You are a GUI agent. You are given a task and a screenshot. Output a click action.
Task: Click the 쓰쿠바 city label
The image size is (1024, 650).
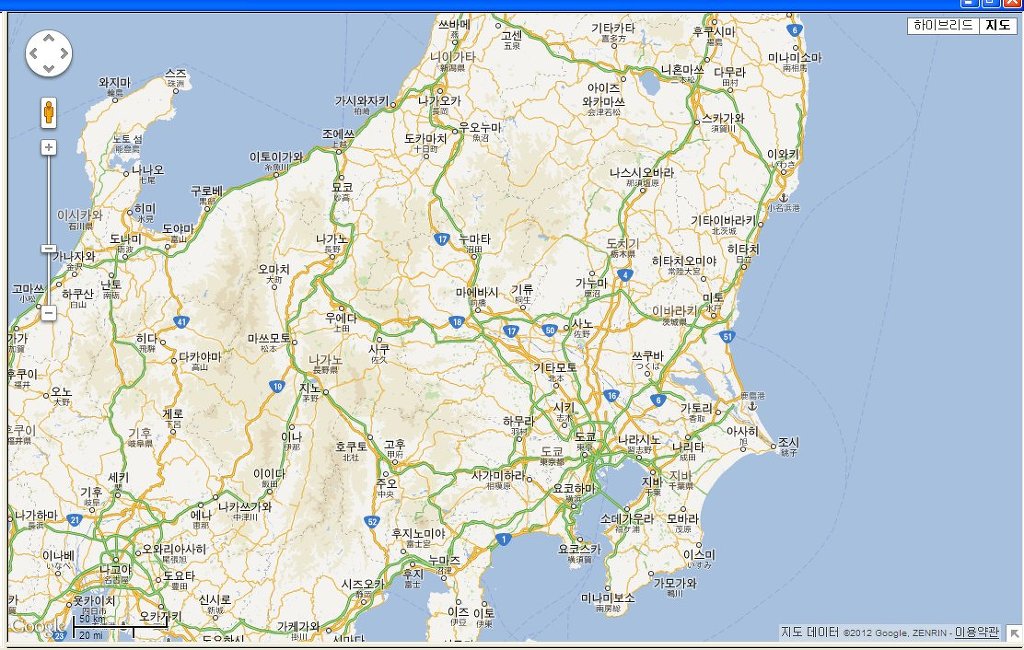coord(648,356)
